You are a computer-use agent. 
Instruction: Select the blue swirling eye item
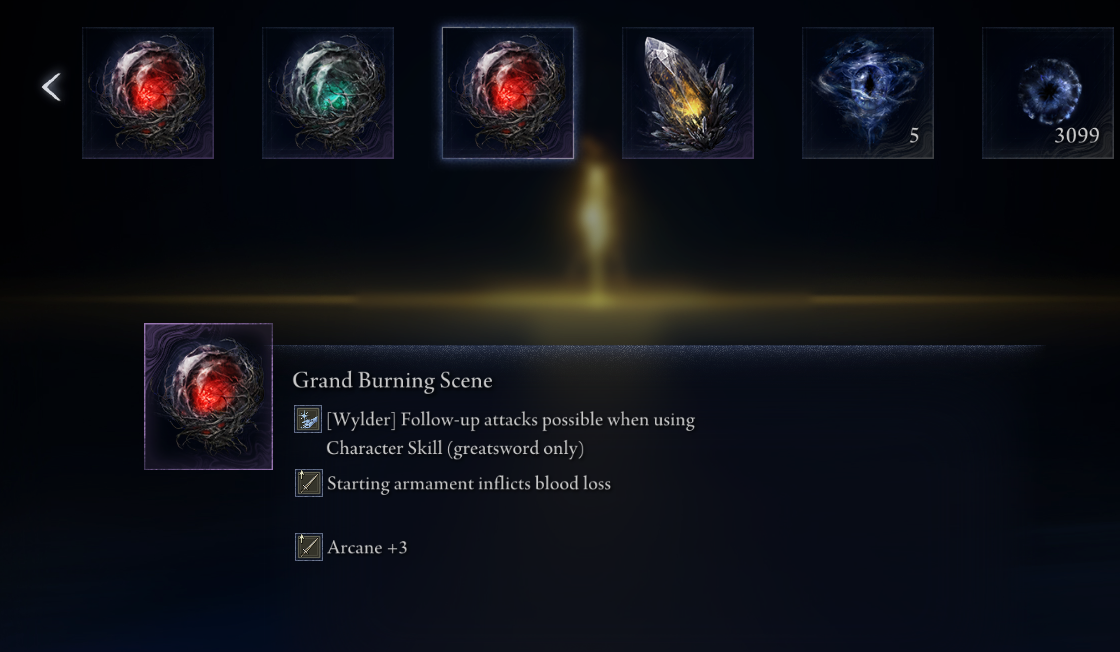868,93
